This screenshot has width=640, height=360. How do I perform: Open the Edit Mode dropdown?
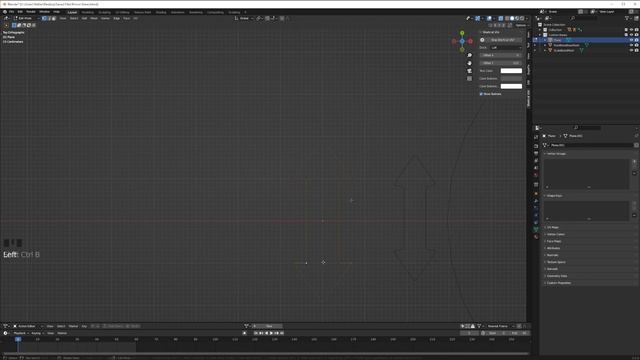pyautogui.click(x=27, y=18)
